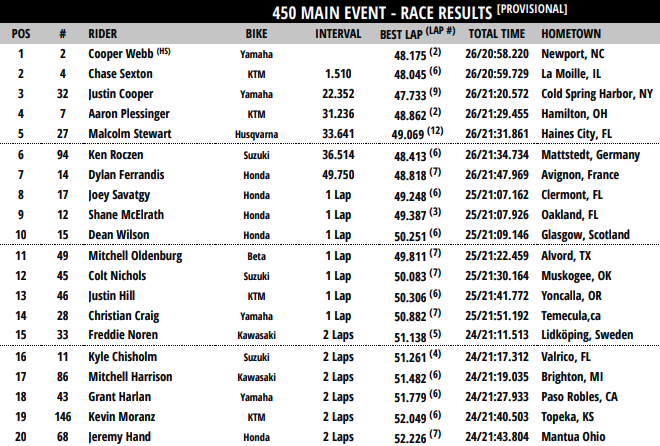Click Dean Wilson's total time 25/21:09.146
This screenshot has width=660, height=446.
(496, 234)
